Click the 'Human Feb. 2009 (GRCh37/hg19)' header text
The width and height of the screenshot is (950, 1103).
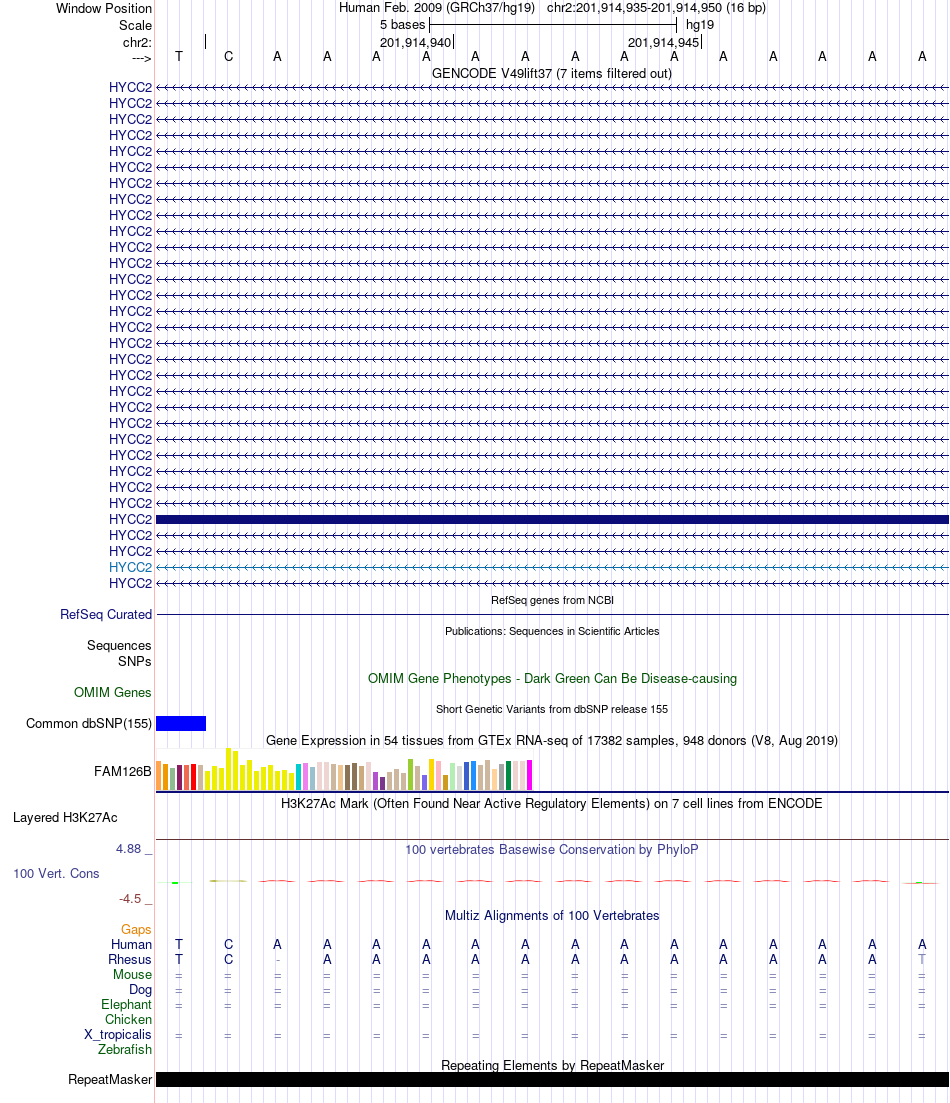pyautogui.click(x=437, y=8)
